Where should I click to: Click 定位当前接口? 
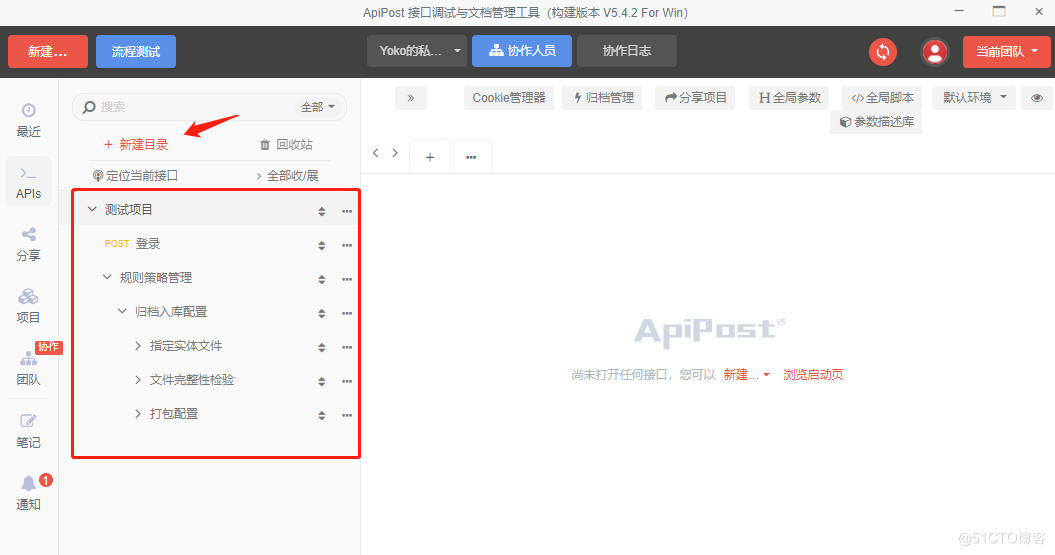135,176
